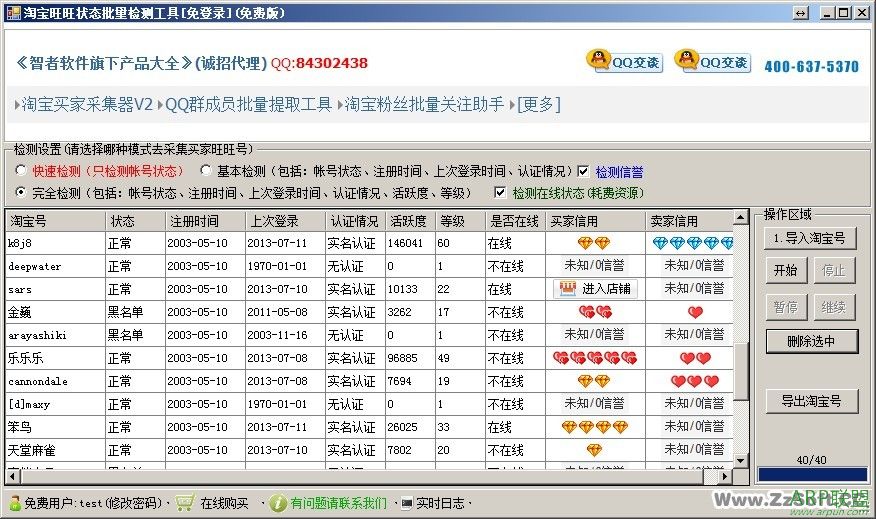Open 实时日志 from status bar
The height and width of the screenshot is (519, 876).
(440, 503)
